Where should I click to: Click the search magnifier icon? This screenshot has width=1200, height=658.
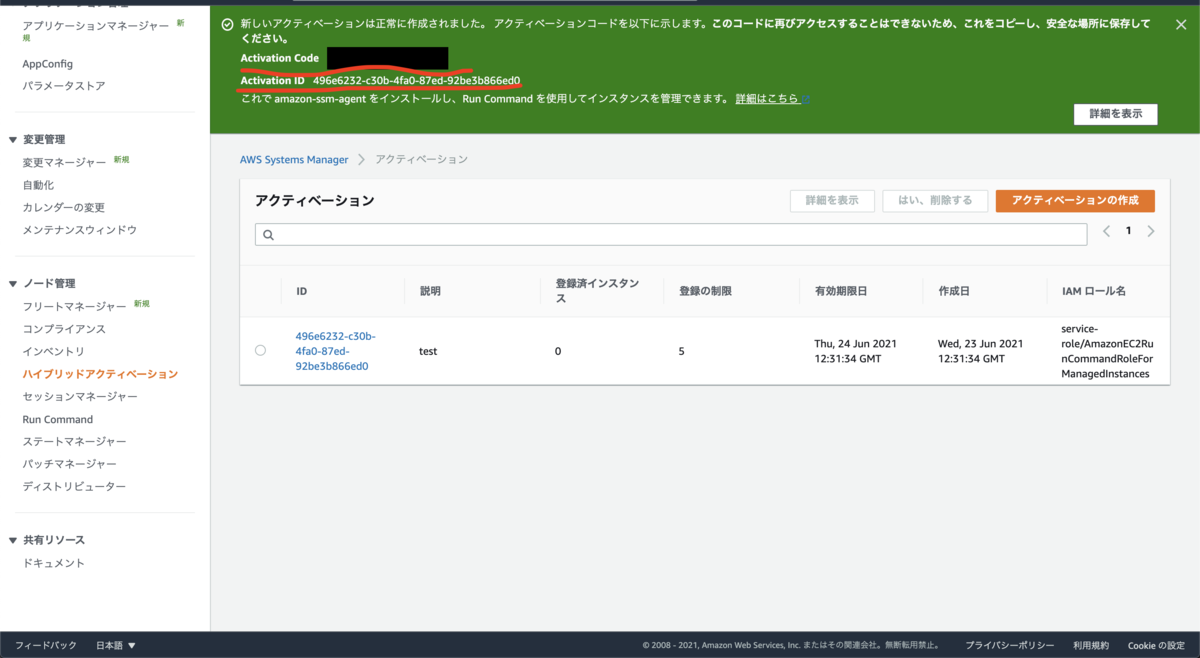268,234
